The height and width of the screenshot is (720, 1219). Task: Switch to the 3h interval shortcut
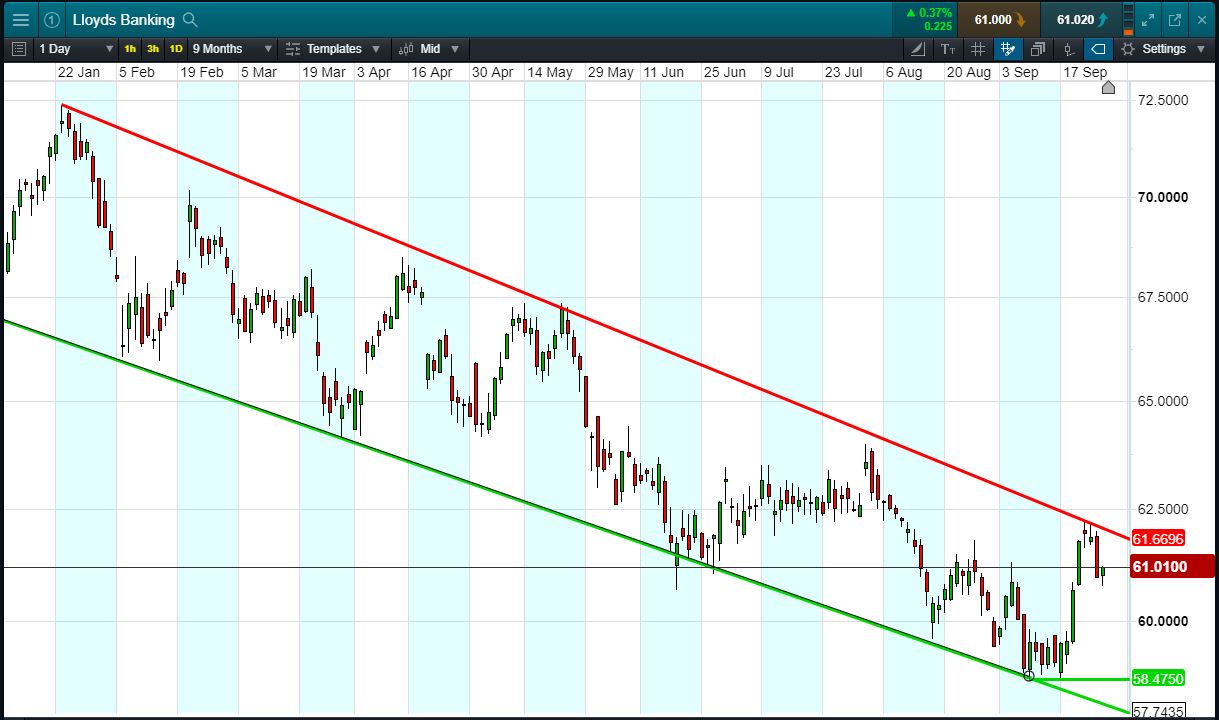[x=153, y=48]
